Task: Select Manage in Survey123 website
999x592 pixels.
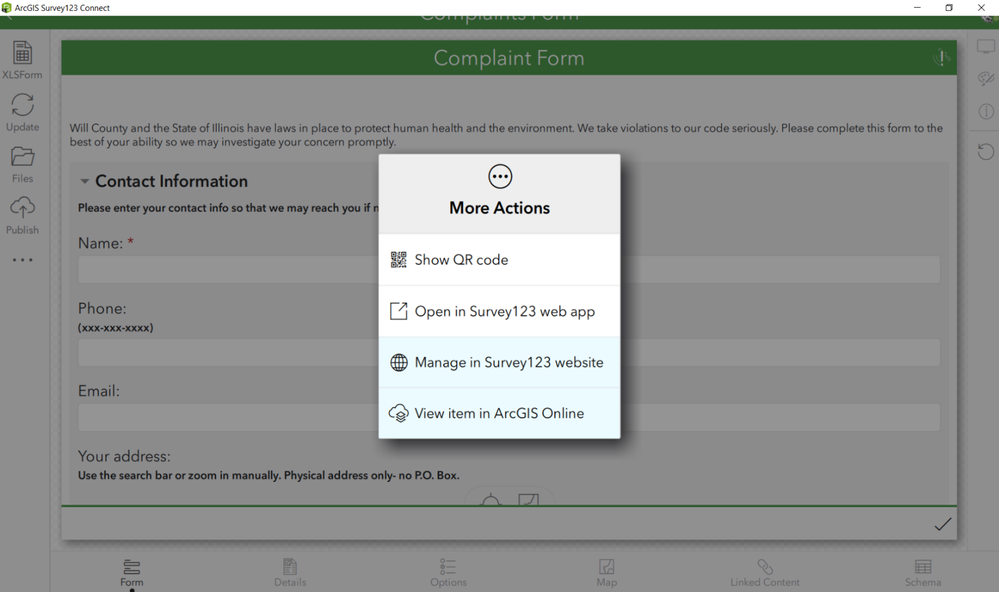Action: [x=500, y=362]
